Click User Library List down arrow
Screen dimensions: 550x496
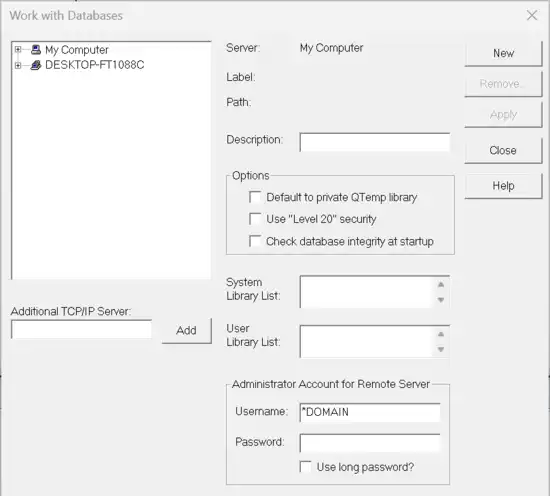point(441,349)
